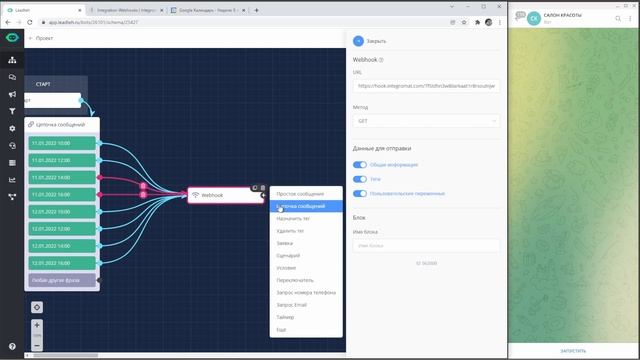Zoom out the canvas with minus button
The width and height of the screenshot is (640, 360).
coord(37,346)
